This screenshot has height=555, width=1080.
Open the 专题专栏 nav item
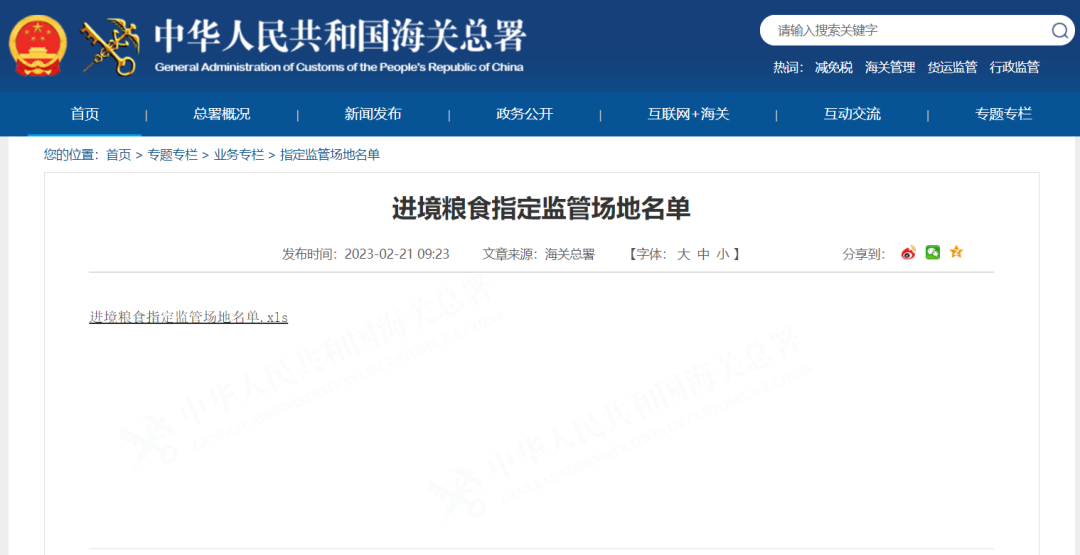1003,114
